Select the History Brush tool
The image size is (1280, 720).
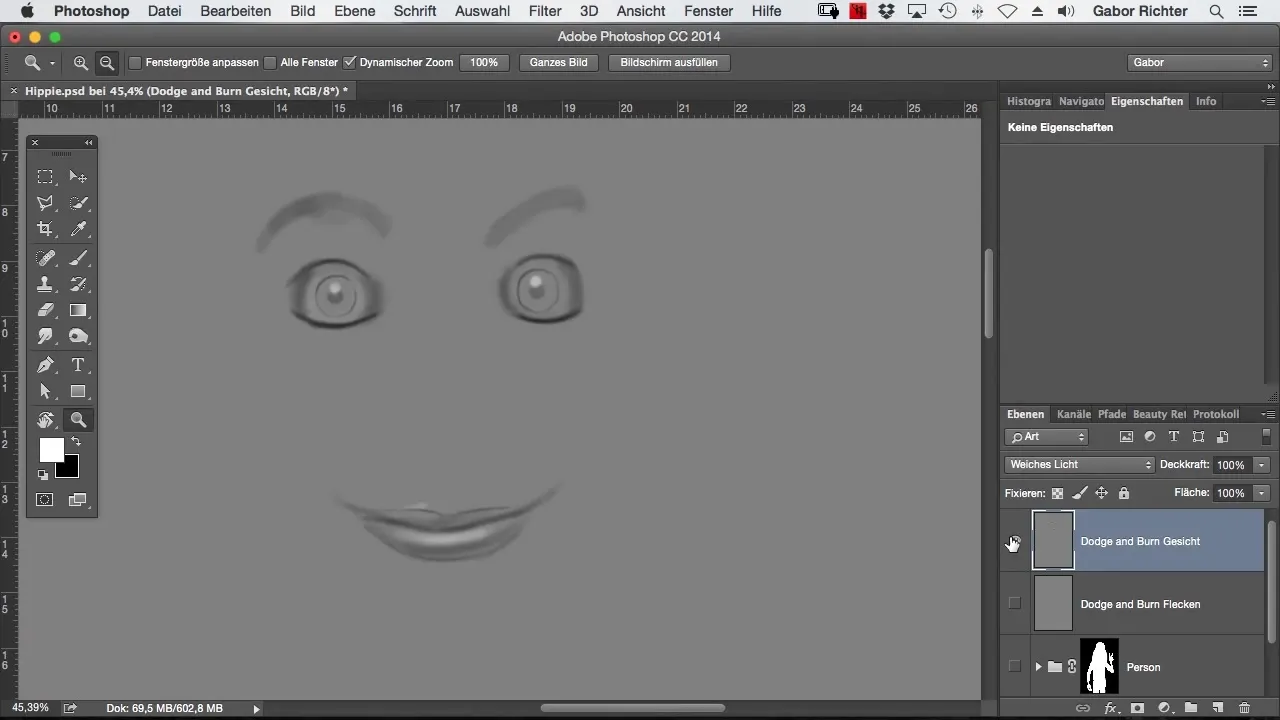[78, 284]
